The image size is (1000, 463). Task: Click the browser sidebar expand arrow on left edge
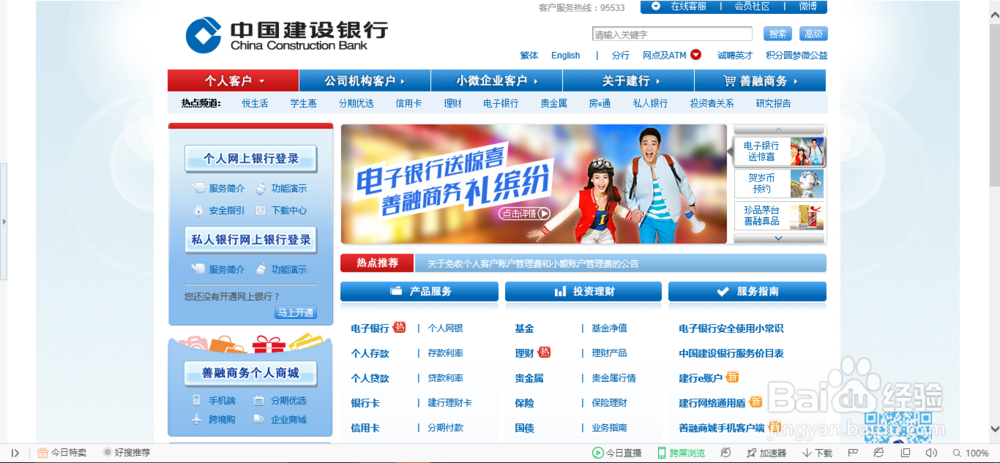pyautogui.click(x=4, y=221)
